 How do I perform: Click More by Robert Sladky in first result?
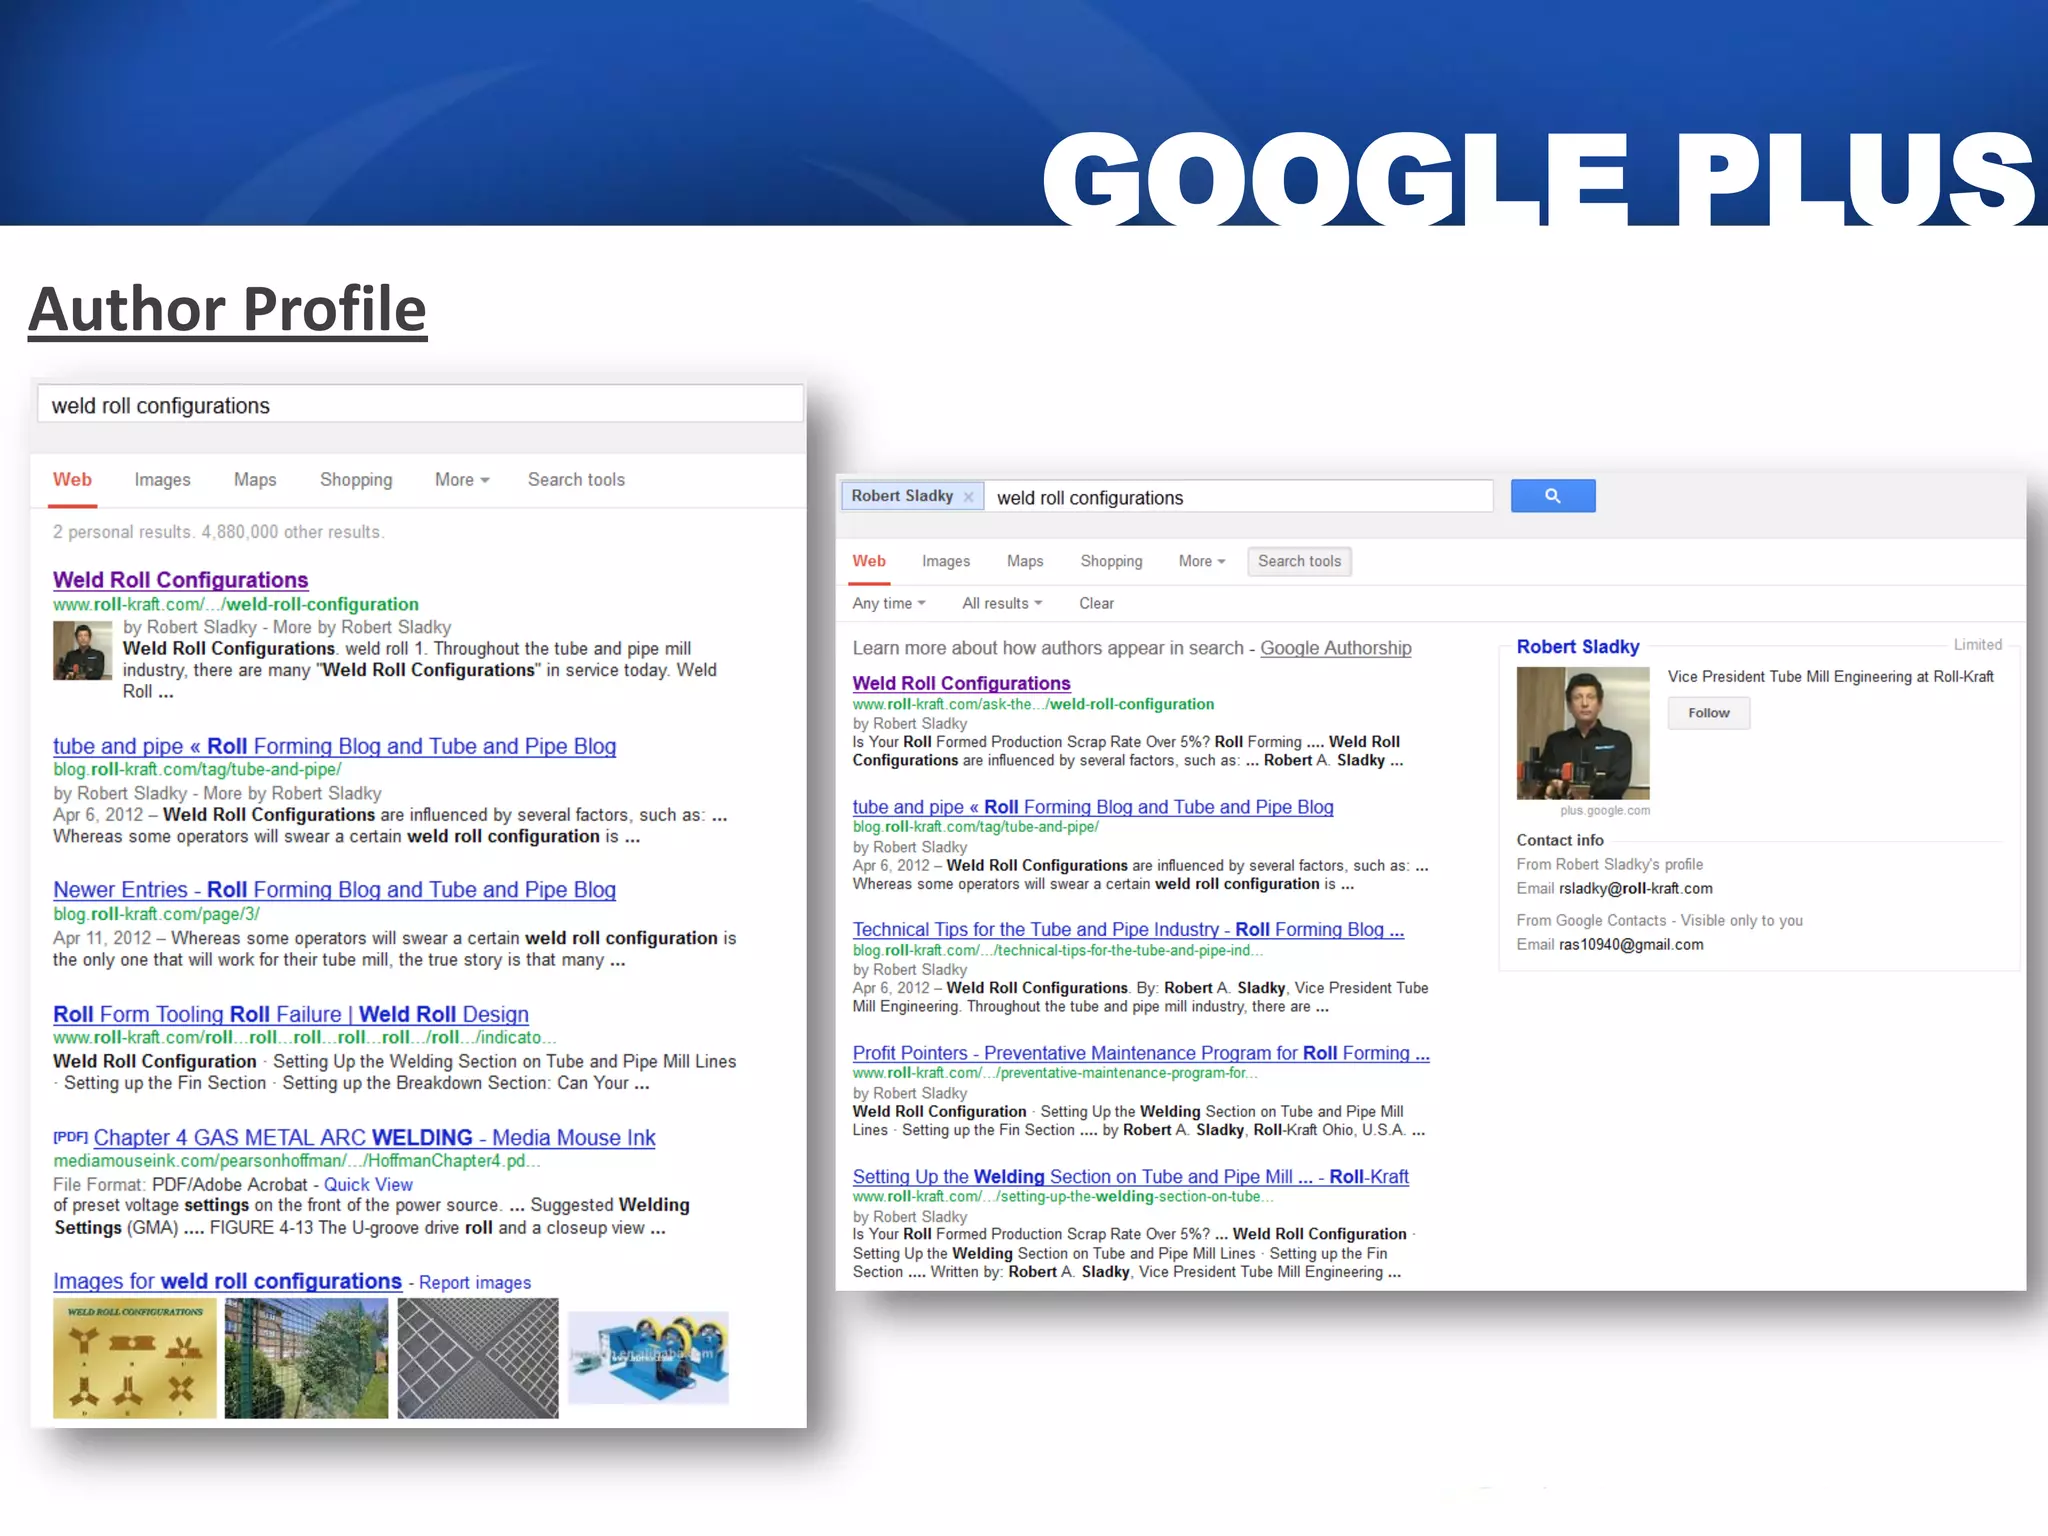click(x=362, y=627)
